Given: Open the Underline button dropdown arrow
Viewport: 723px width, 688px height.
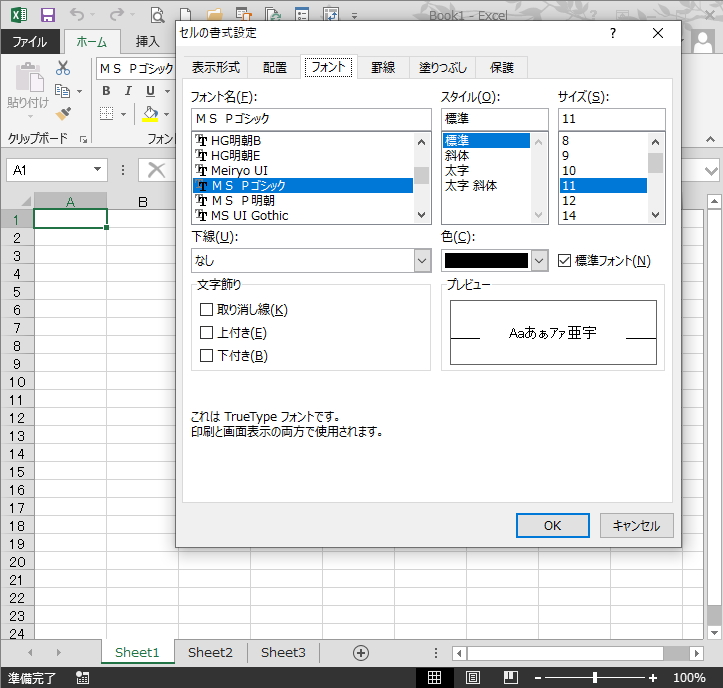Looking at the screenshot, I should 167,91.
